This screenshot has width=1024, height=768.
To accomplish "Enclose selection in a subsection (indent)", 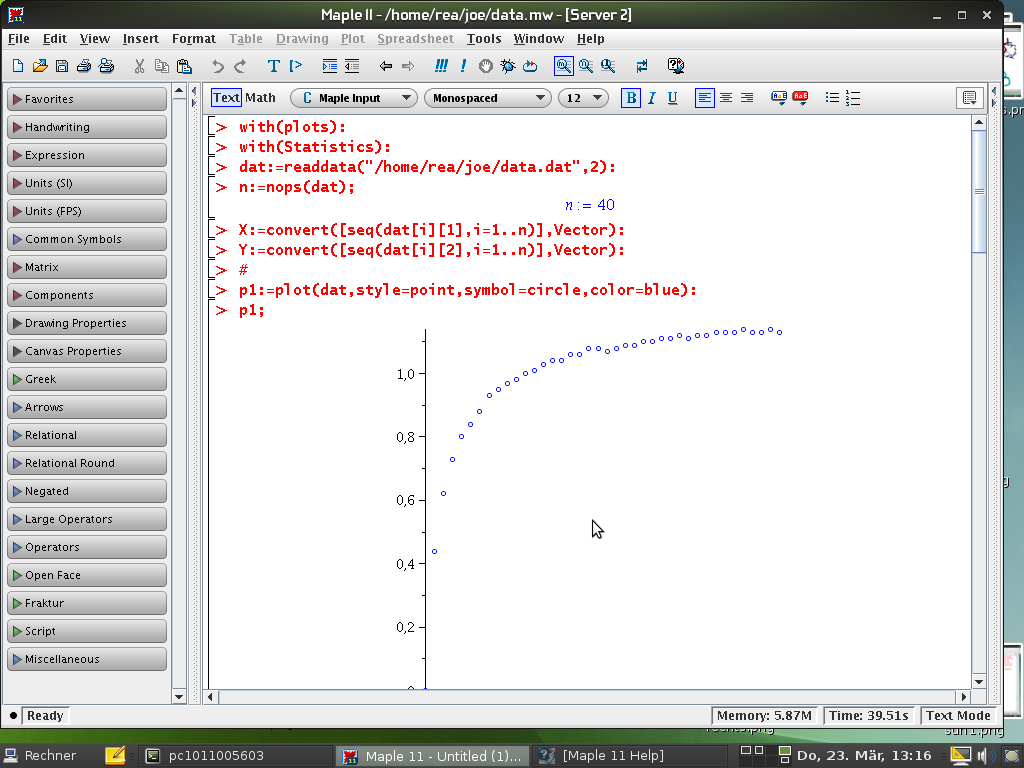I will click(330, 66).
